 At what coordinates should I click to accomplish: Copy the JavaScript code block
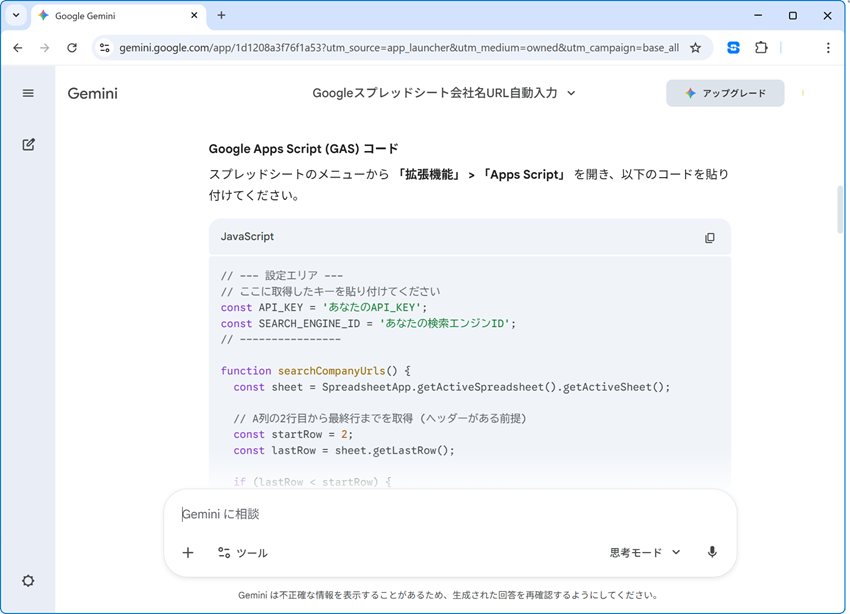coord(710,237)
